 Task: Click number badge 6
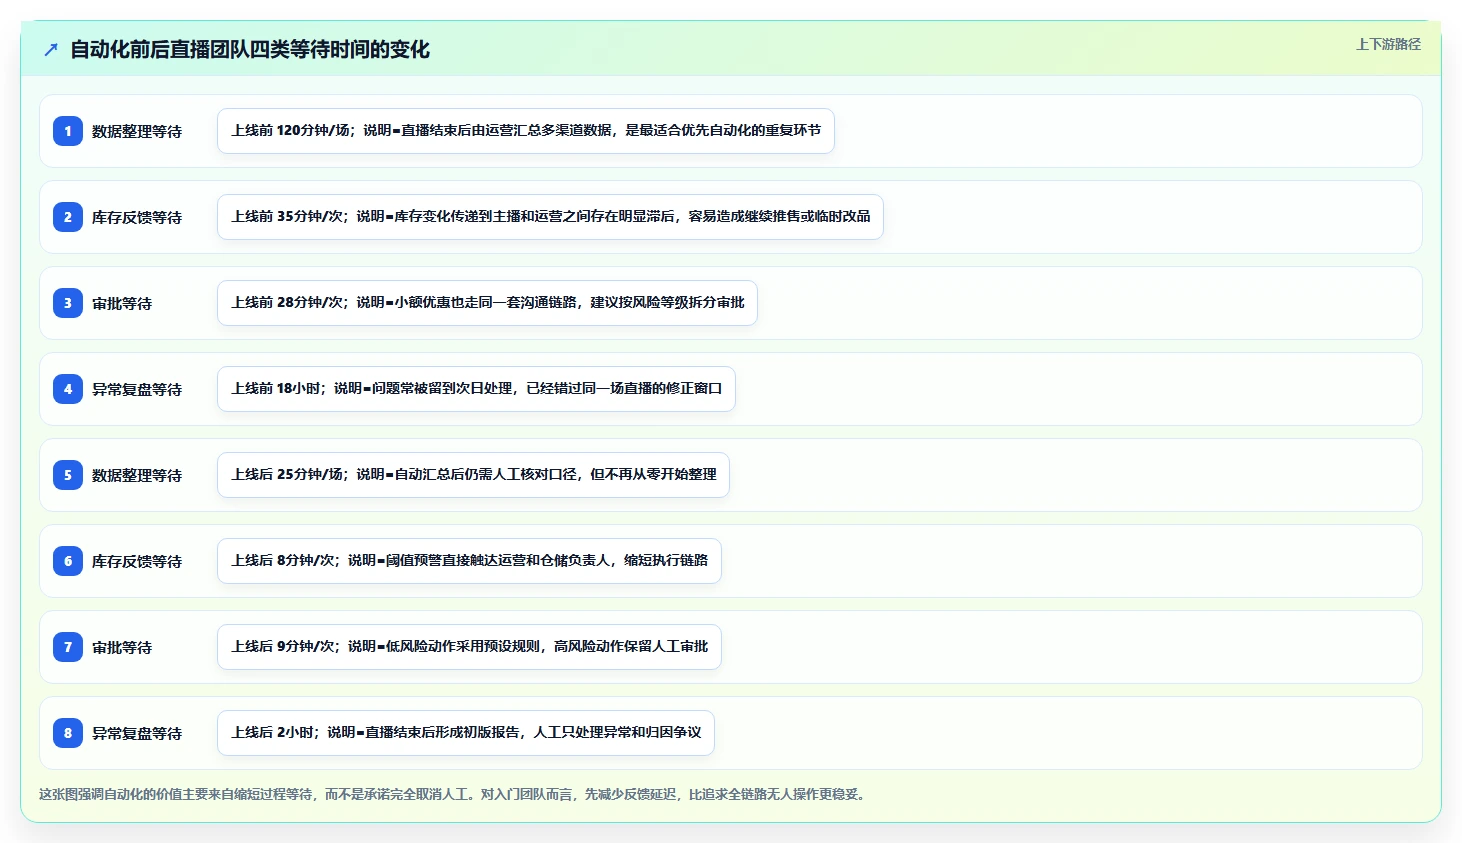click(x=68, y=561)
